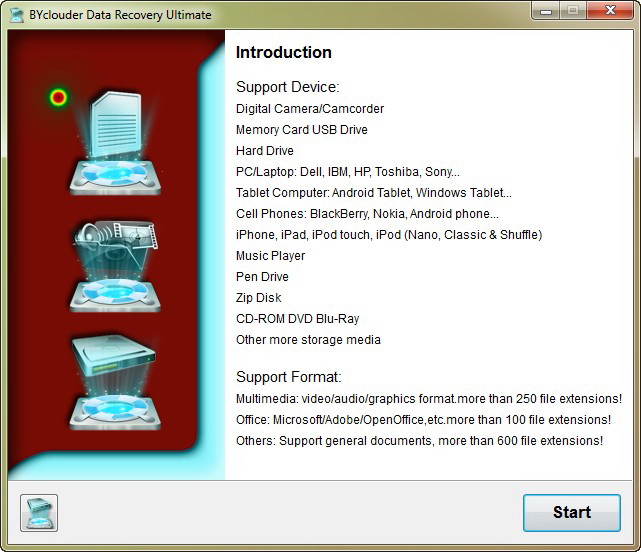Click the BYclouder app icon in title bar
This screenshot has height=552, width=641.
tap(15, 14)
